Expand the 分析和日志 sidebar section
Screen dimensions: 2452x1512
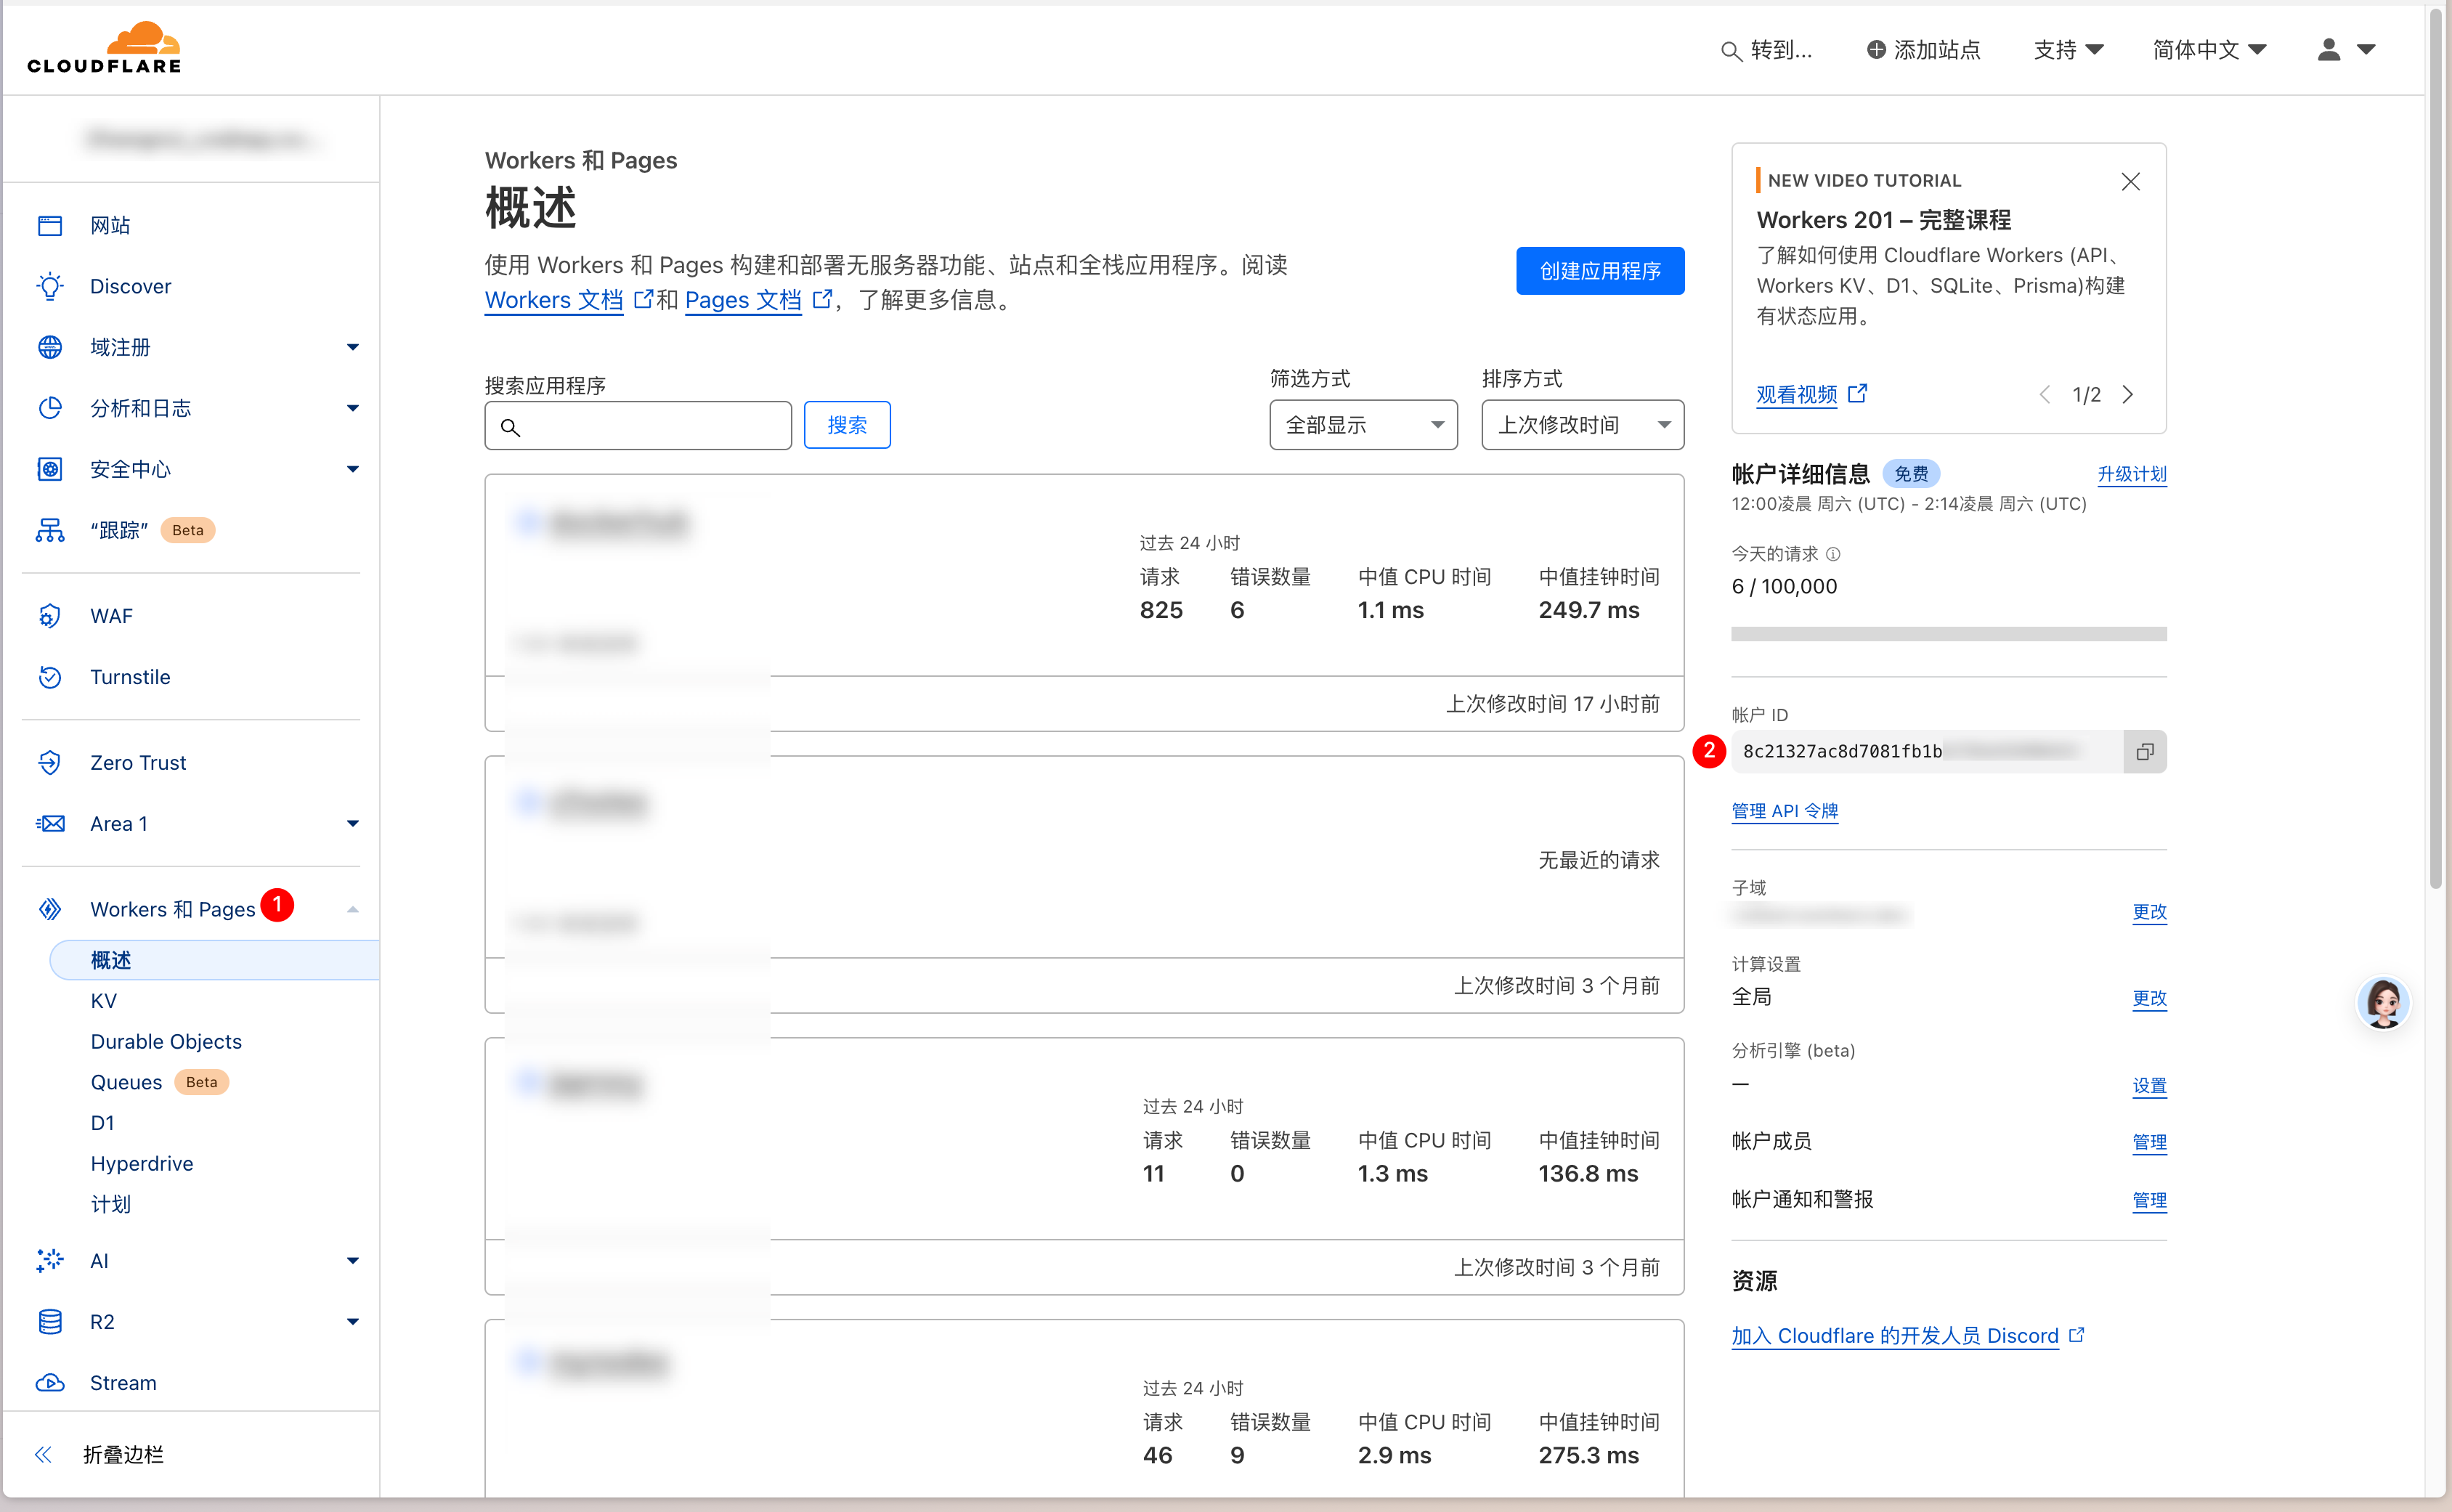[x=353, y=408]
